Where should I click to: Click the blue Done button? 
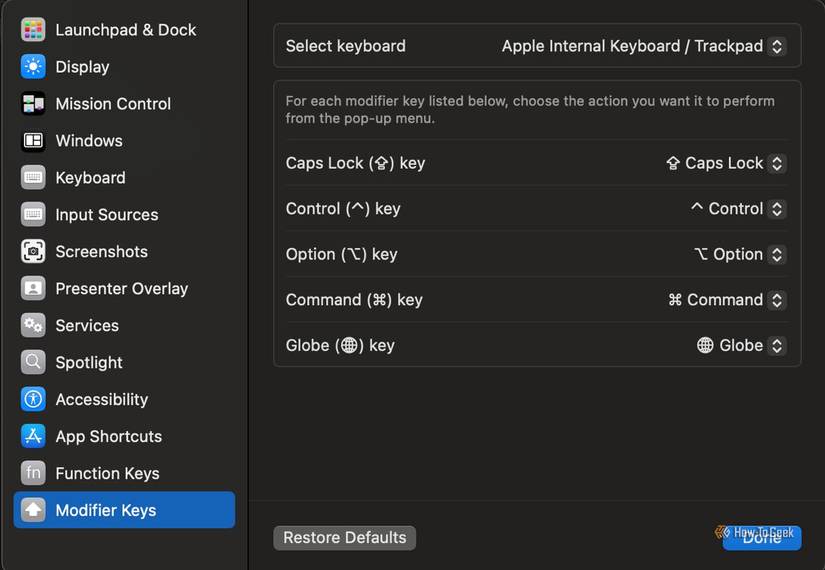tap(762, 538)
